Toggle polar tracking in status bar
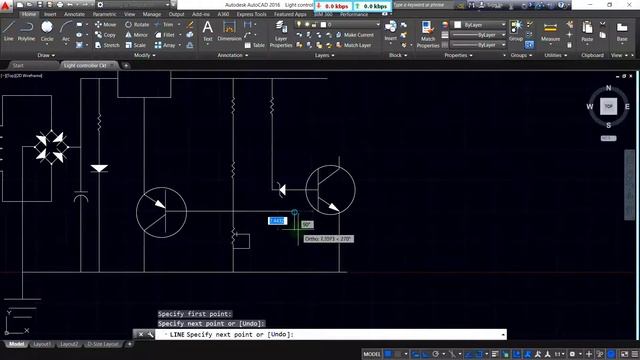 click(x=436, y=354)
